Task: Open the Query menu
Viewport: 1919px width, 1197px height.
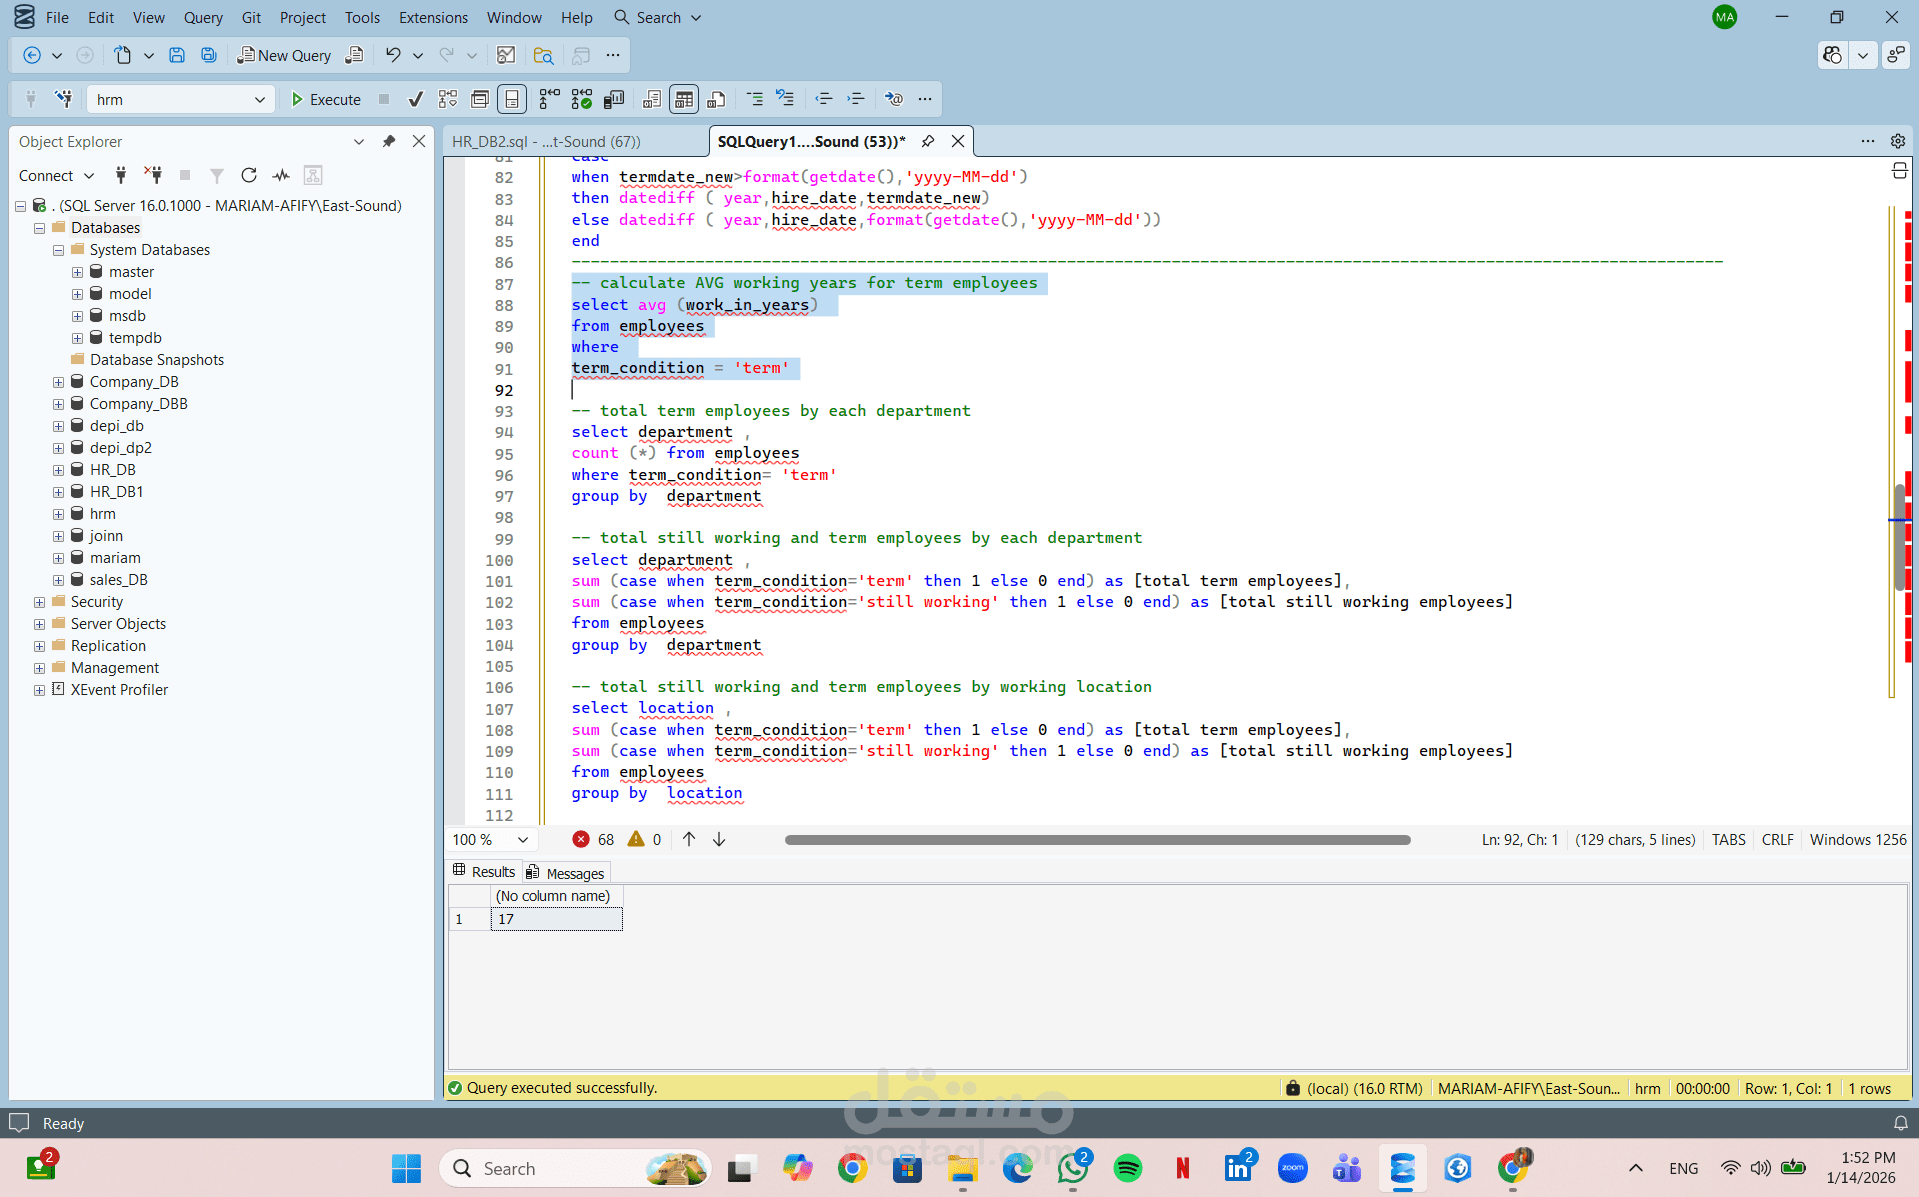Action: [x=202, y=17]
